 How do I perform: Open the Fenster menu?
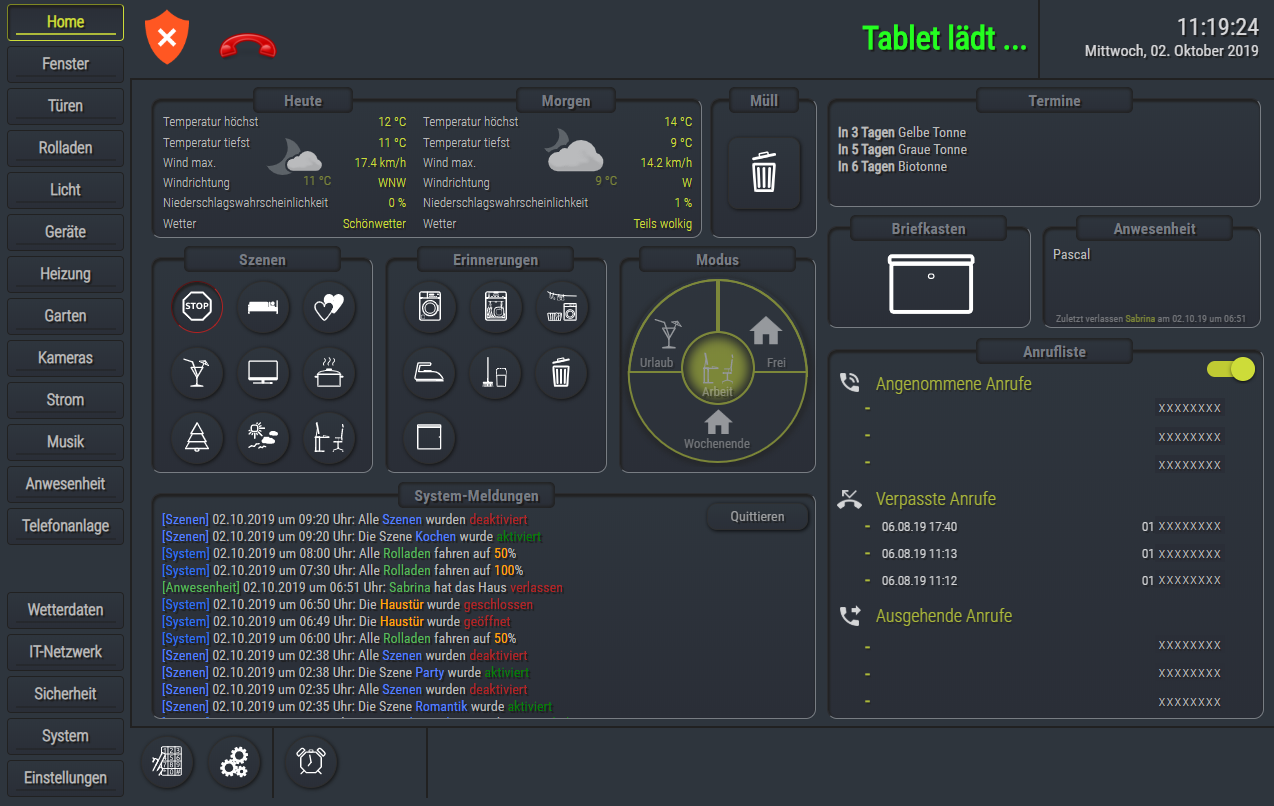point(66,64)
